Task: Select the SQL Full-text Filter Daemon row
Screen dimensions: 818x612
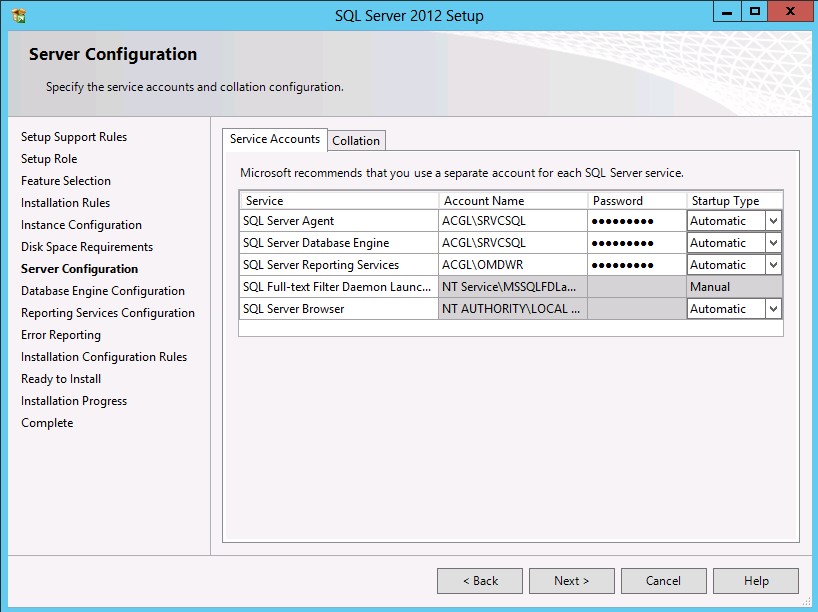Action: (x=339, y=286)
